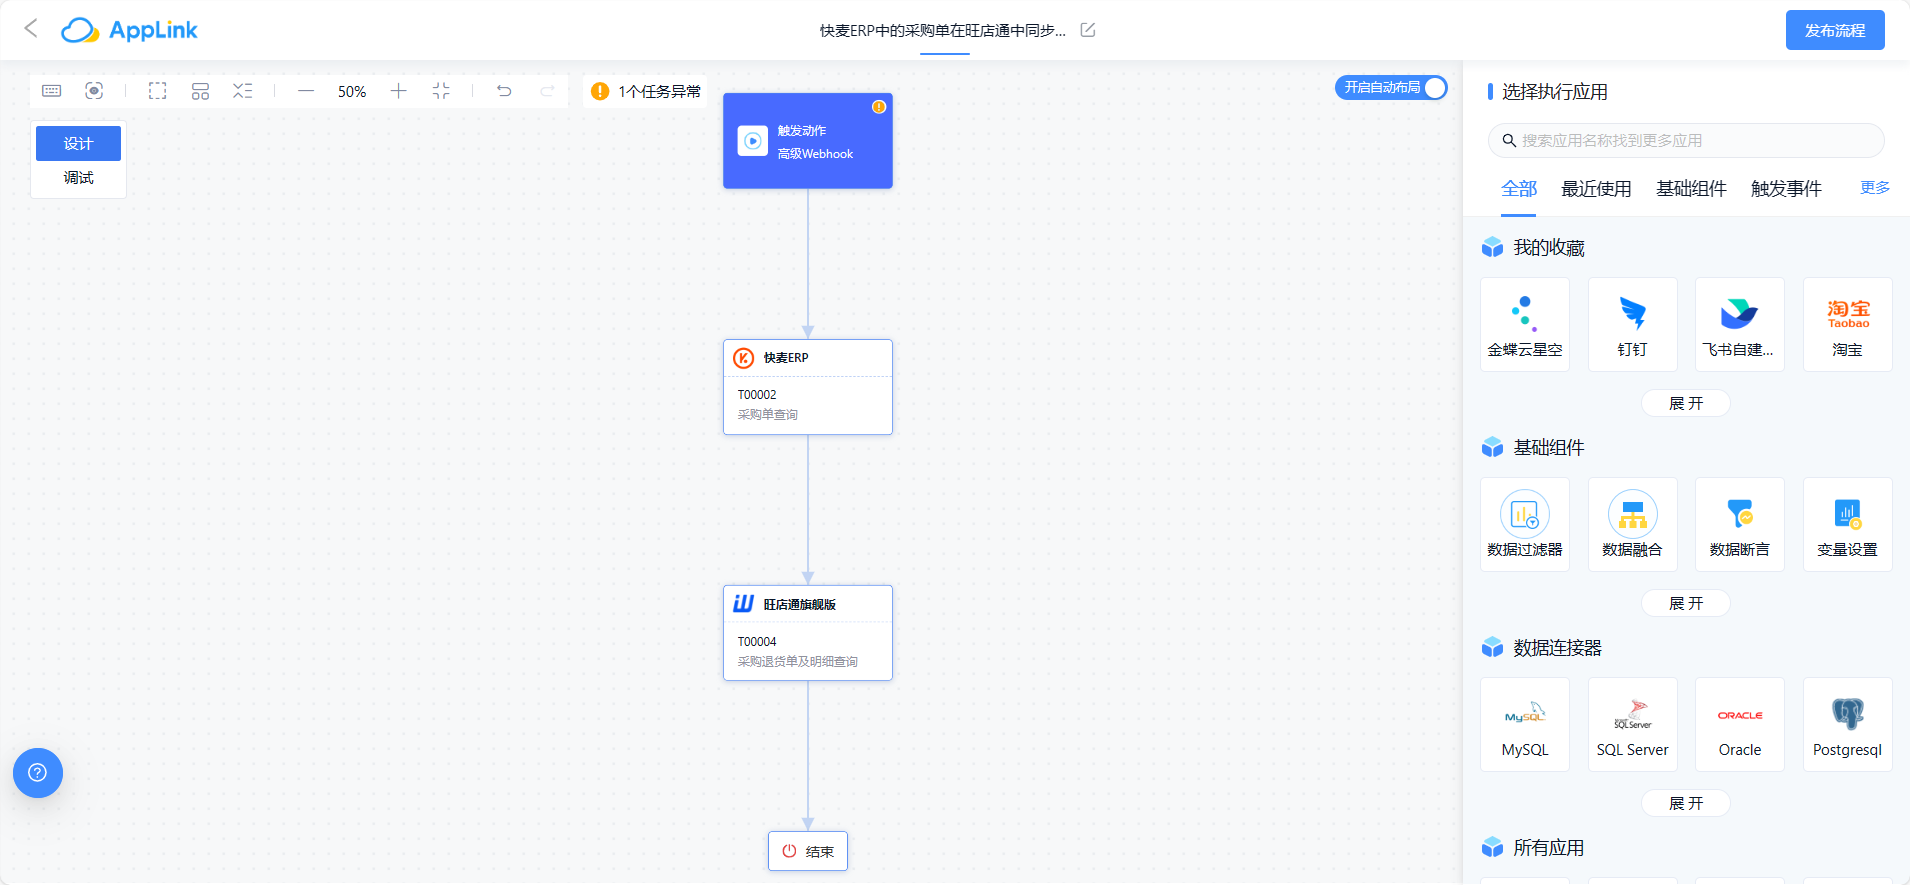Viewport: 1910px width, 885px height.
Task: Zoom out with the minus icon
Action: [x=306, y=91]
